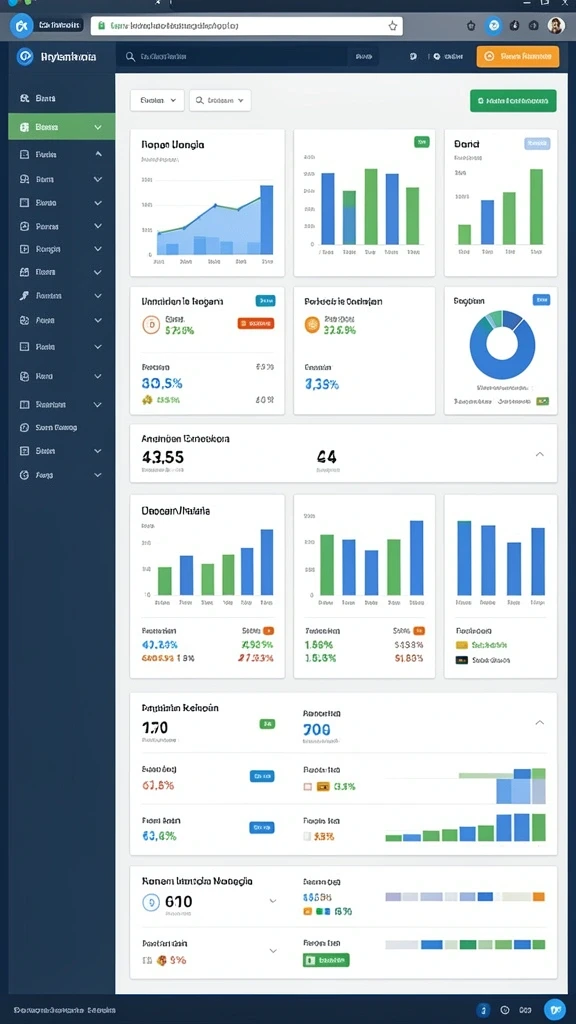This screenshot has height=1024, width=576.
Task: Click the green action button above the charts
Action: point(513,101)
